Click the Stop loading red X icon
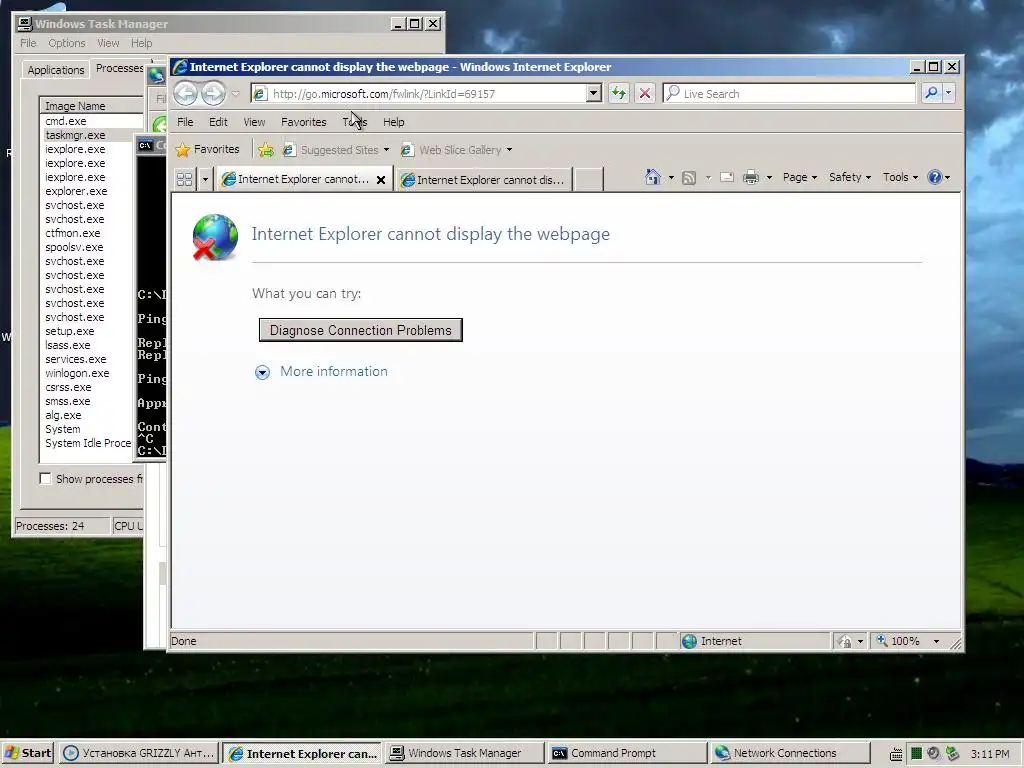Screen dimensions: 1024x768 point(645,93)
